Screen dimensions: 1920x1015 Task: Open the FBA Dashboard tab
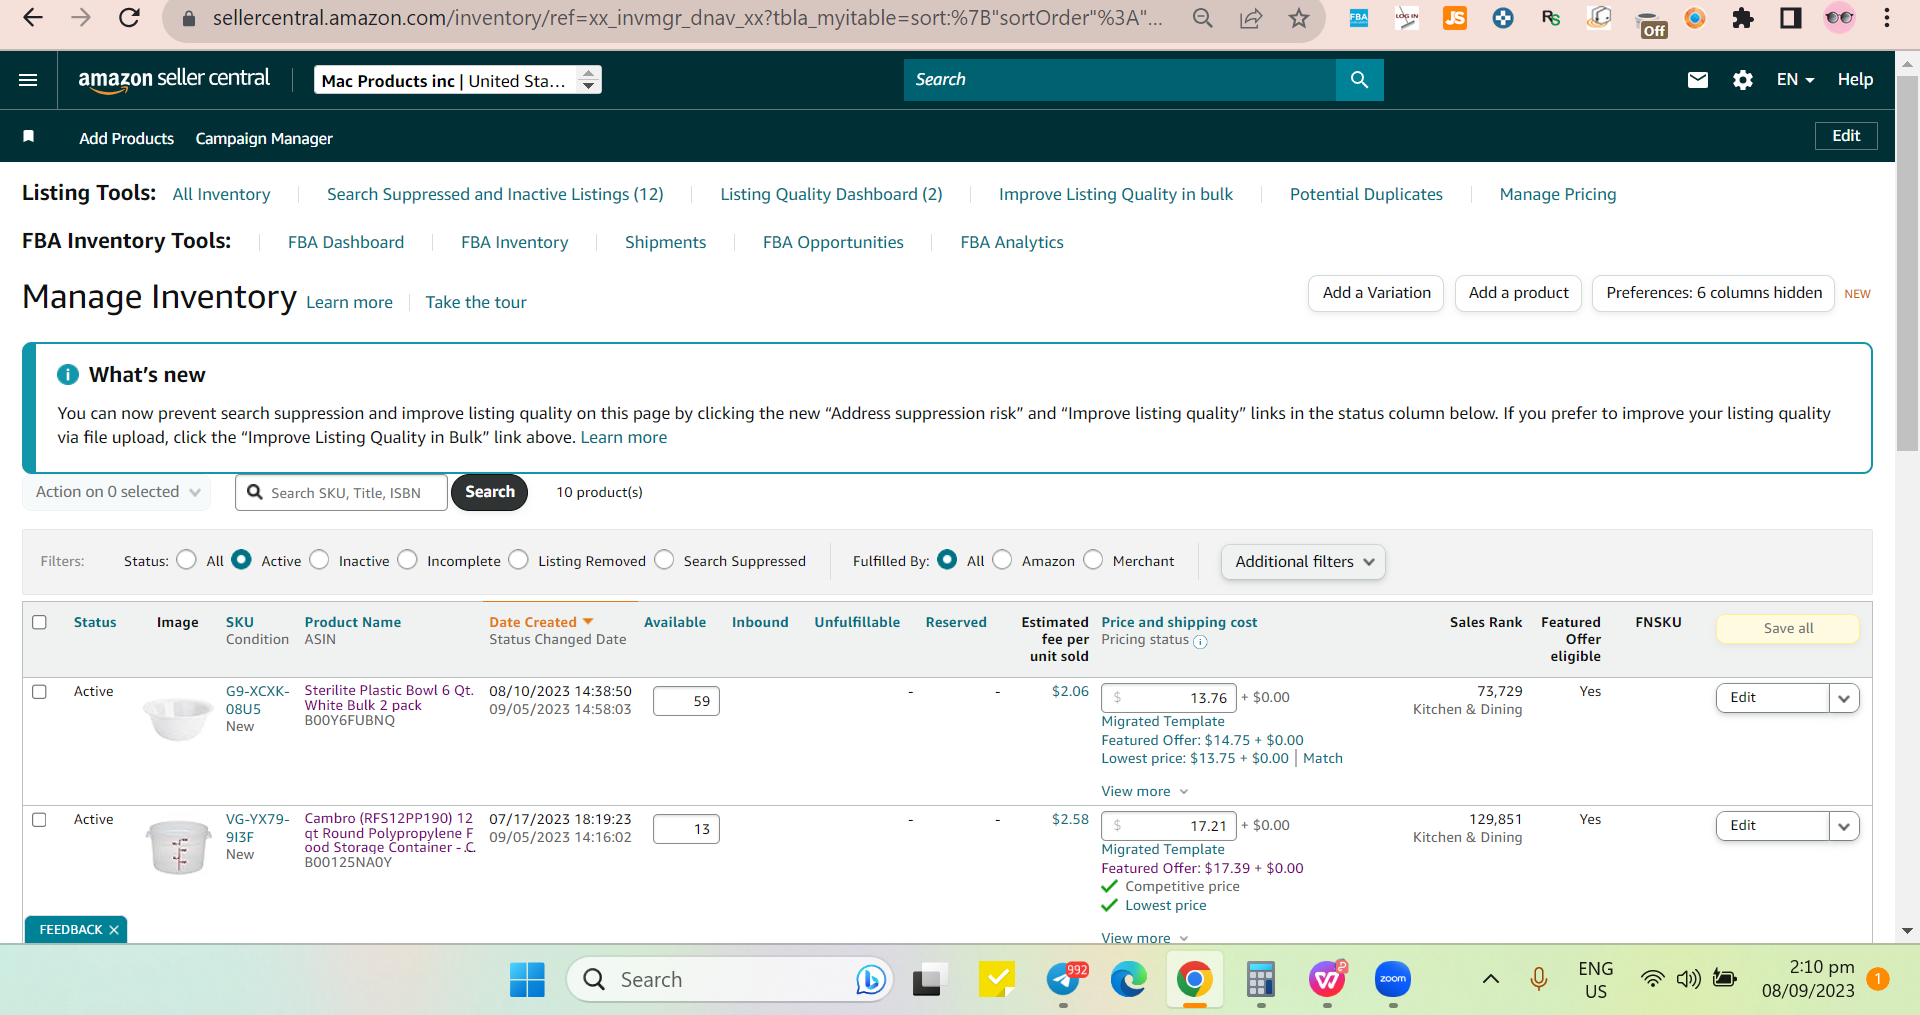346,242
